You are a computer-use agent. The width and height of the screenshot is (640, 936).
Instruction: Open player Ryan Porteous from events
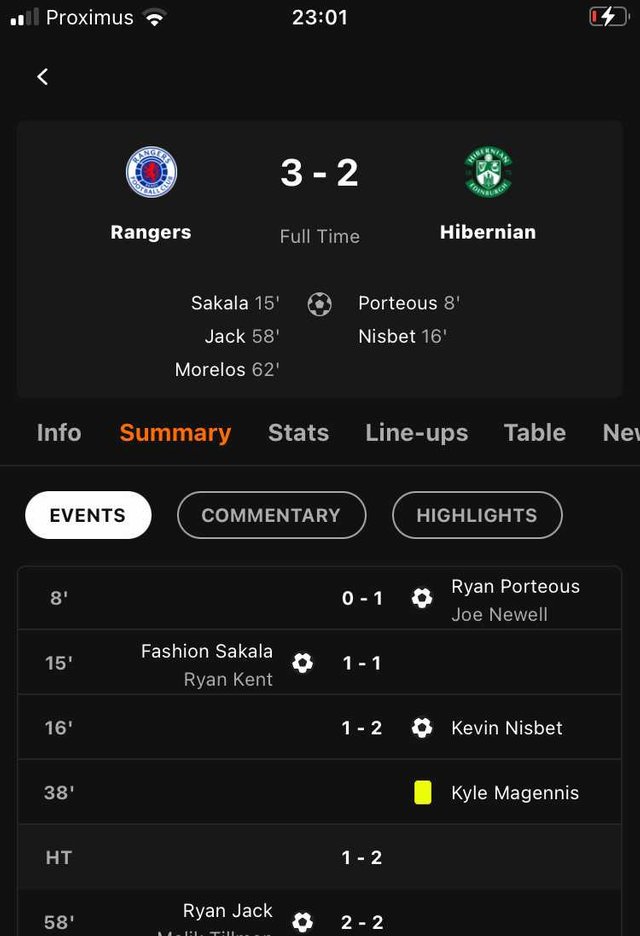point(515,586)
